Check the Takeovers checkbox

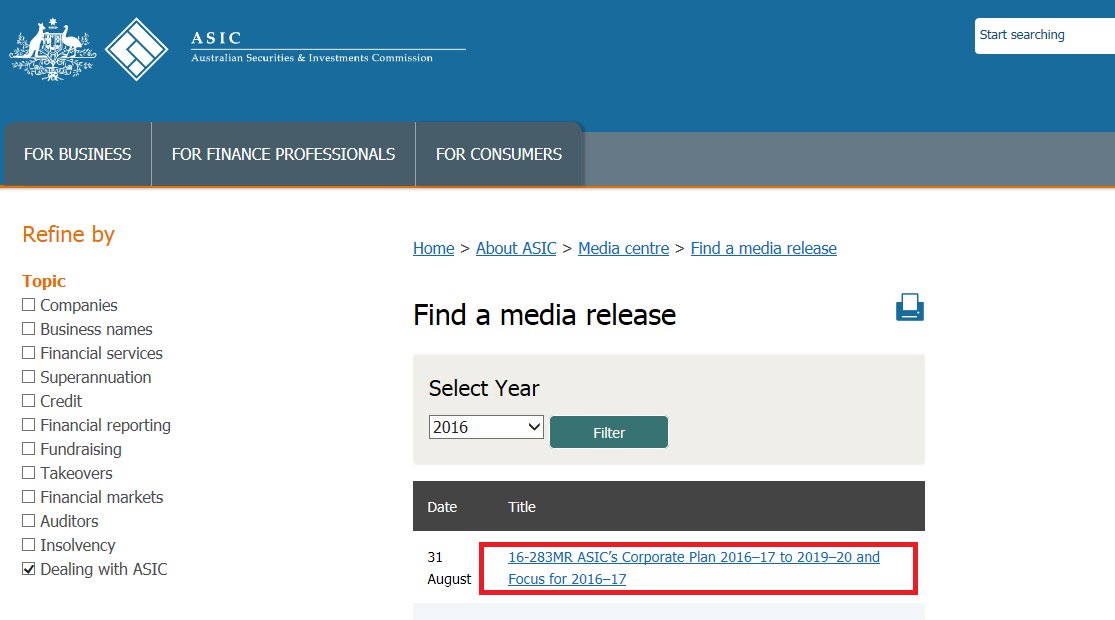coord(28,473)
